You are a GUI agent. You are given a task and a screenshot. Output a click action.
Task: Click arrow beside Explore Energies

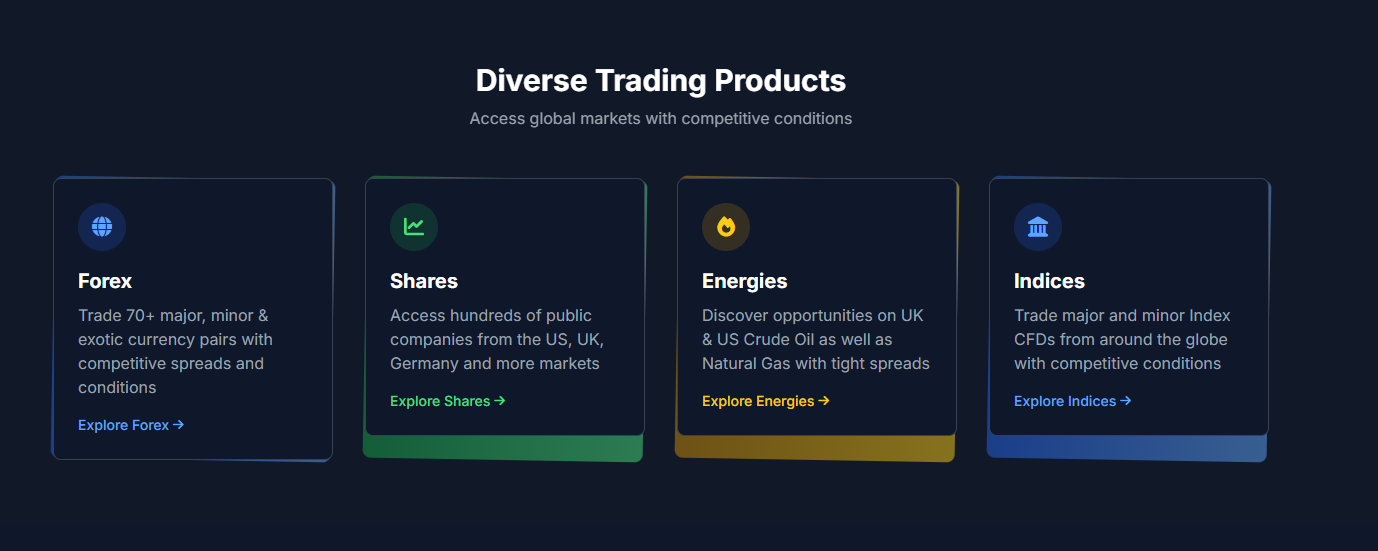pyautogui.click(x=824, y=401)
